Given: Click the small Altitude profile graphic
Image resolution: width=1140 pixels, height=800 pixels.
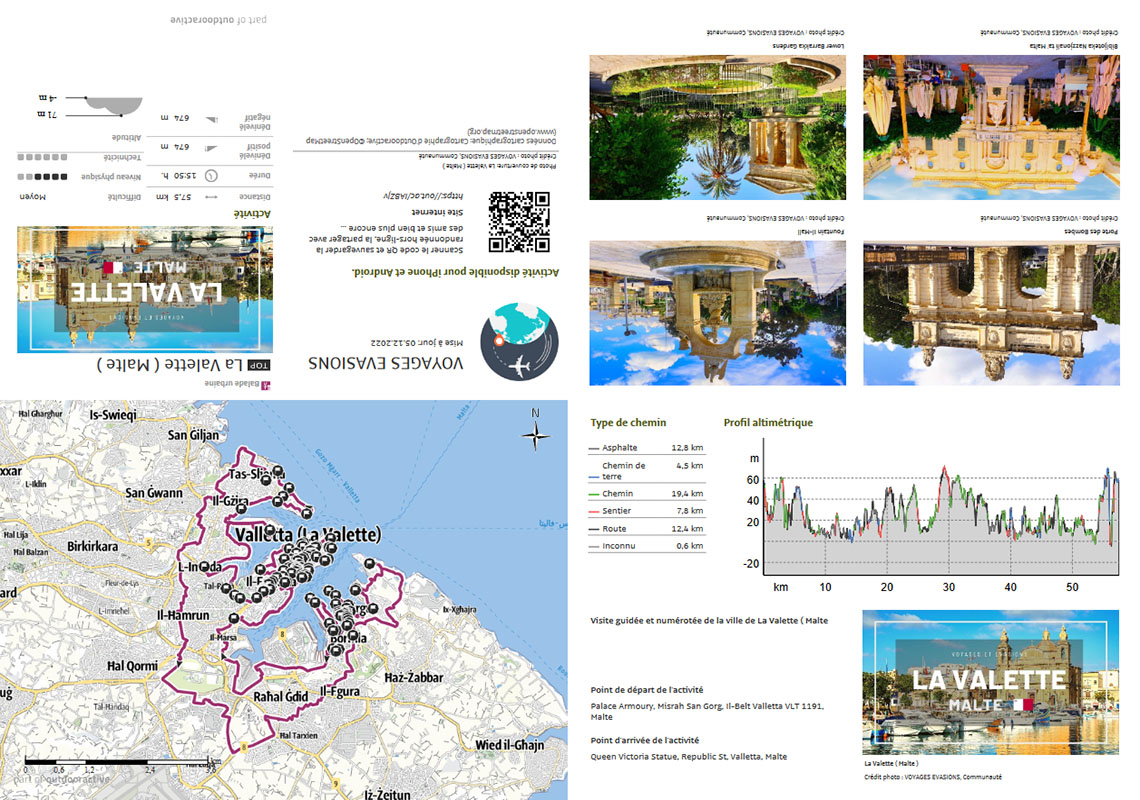Looking at the screenshot, I should pos(114,106).
